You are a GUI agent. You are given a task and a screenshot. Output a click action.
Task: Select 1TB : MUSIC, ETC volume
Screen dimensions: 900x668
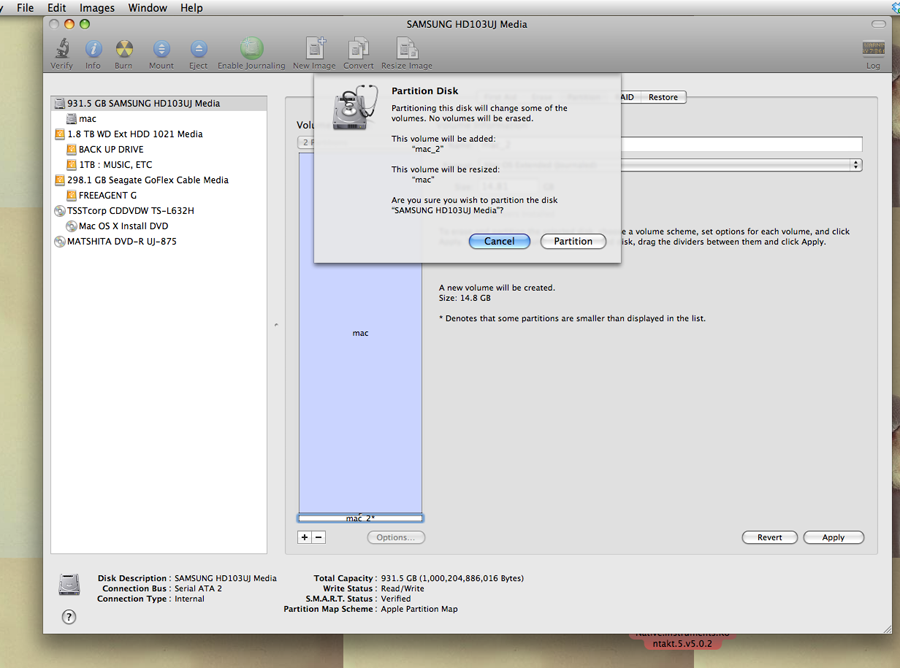pyautogui.click(x=159, y=165)
